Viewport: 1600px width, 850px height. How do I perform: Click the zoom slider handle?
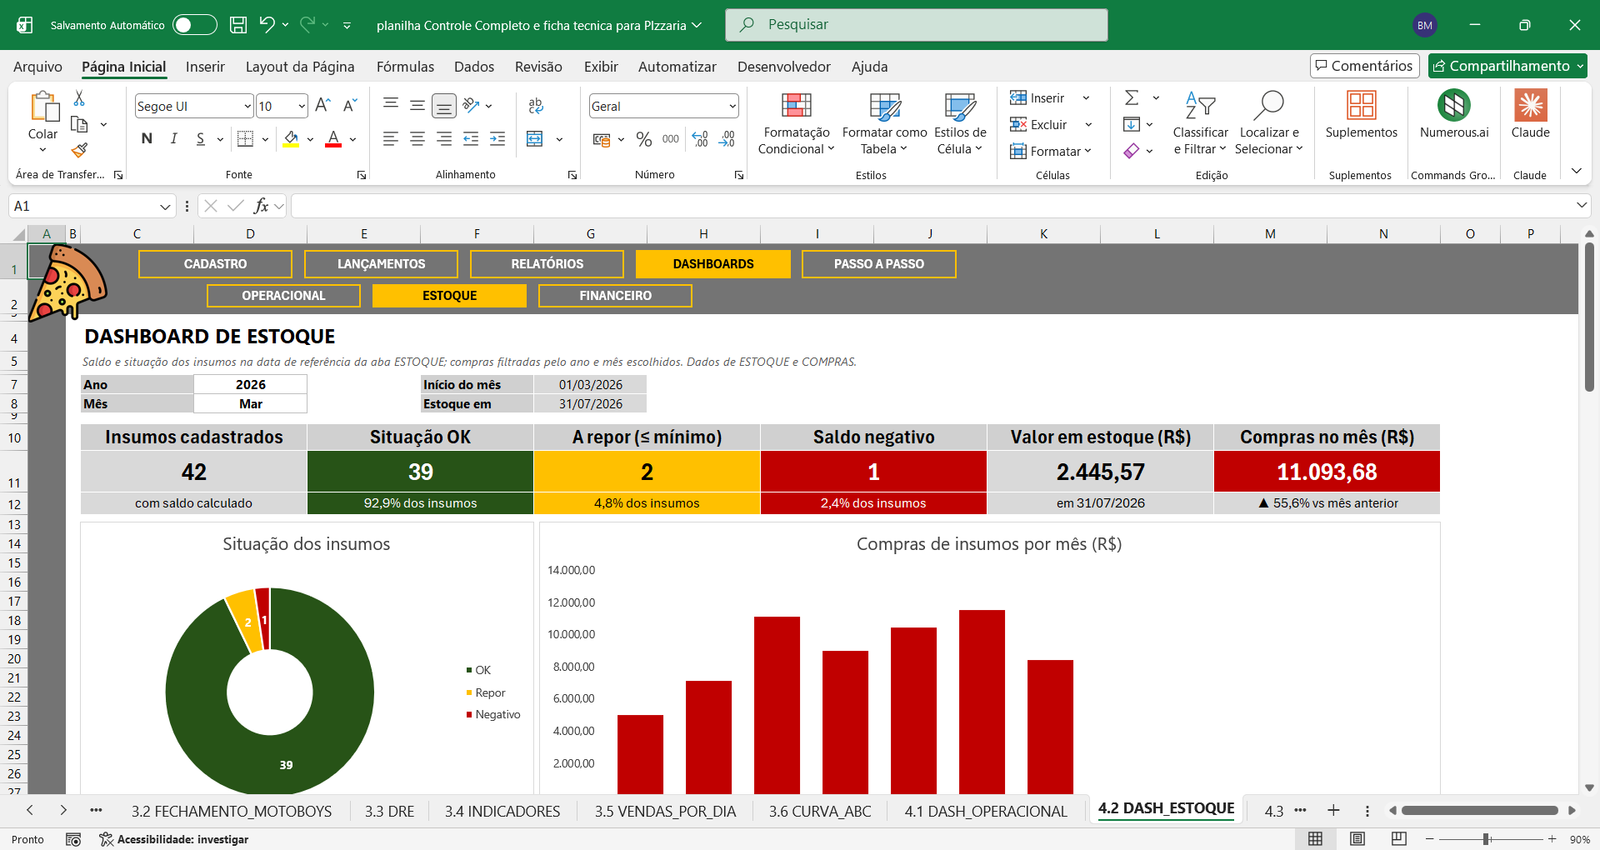point(1487,839)
